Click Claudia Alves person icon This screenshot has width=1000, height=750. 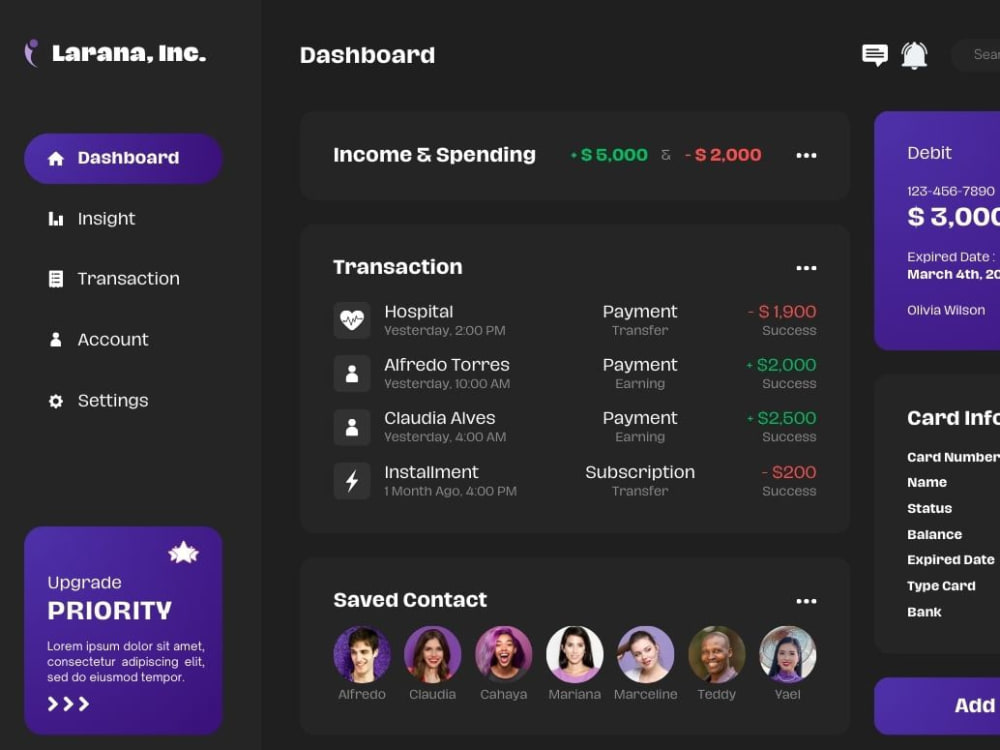pyautogui.click(x=351, y=427)
